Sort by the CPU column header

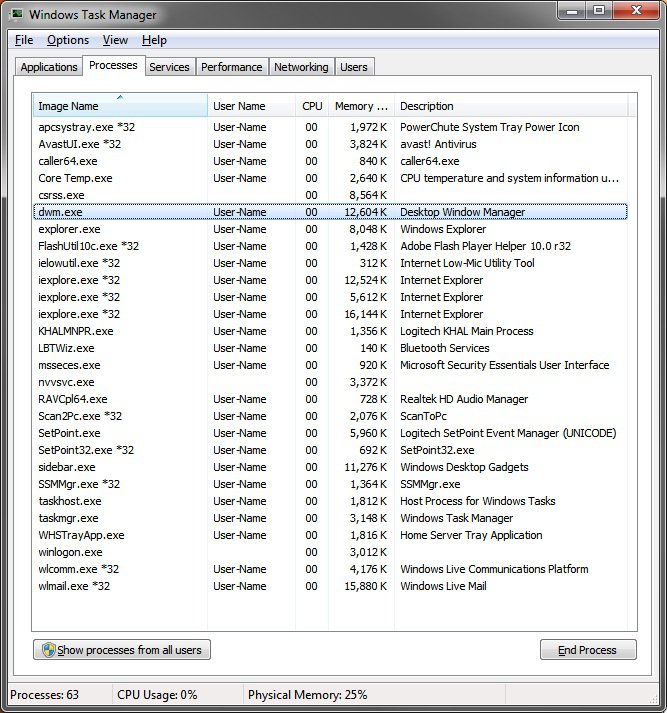(x=312, y=105)
